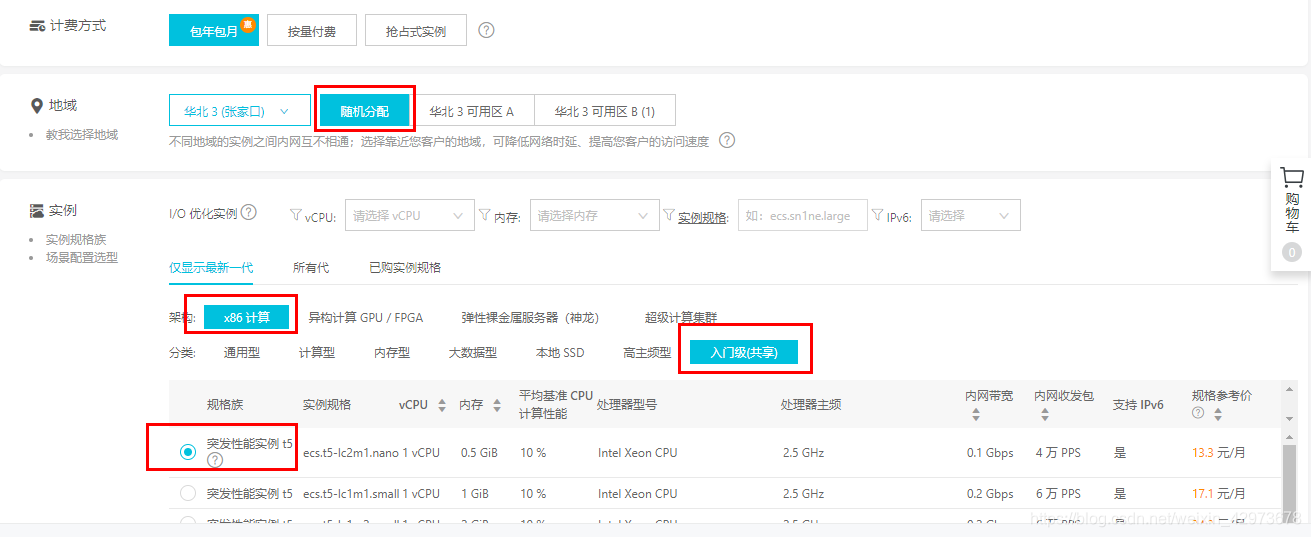Open the 购物车 shopping cart icon
The width and height of the screenshot is (1311, 537).
click(1292, 178)
